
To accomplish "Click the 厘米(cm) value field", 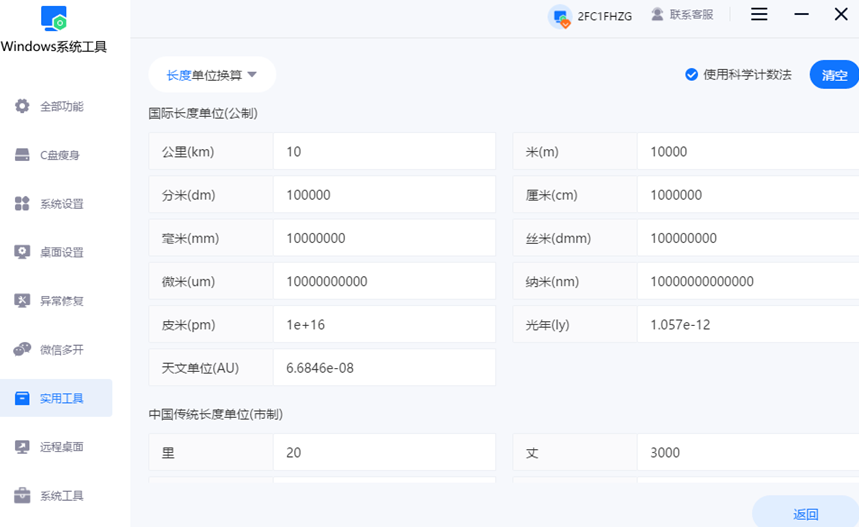I will 748,194.
